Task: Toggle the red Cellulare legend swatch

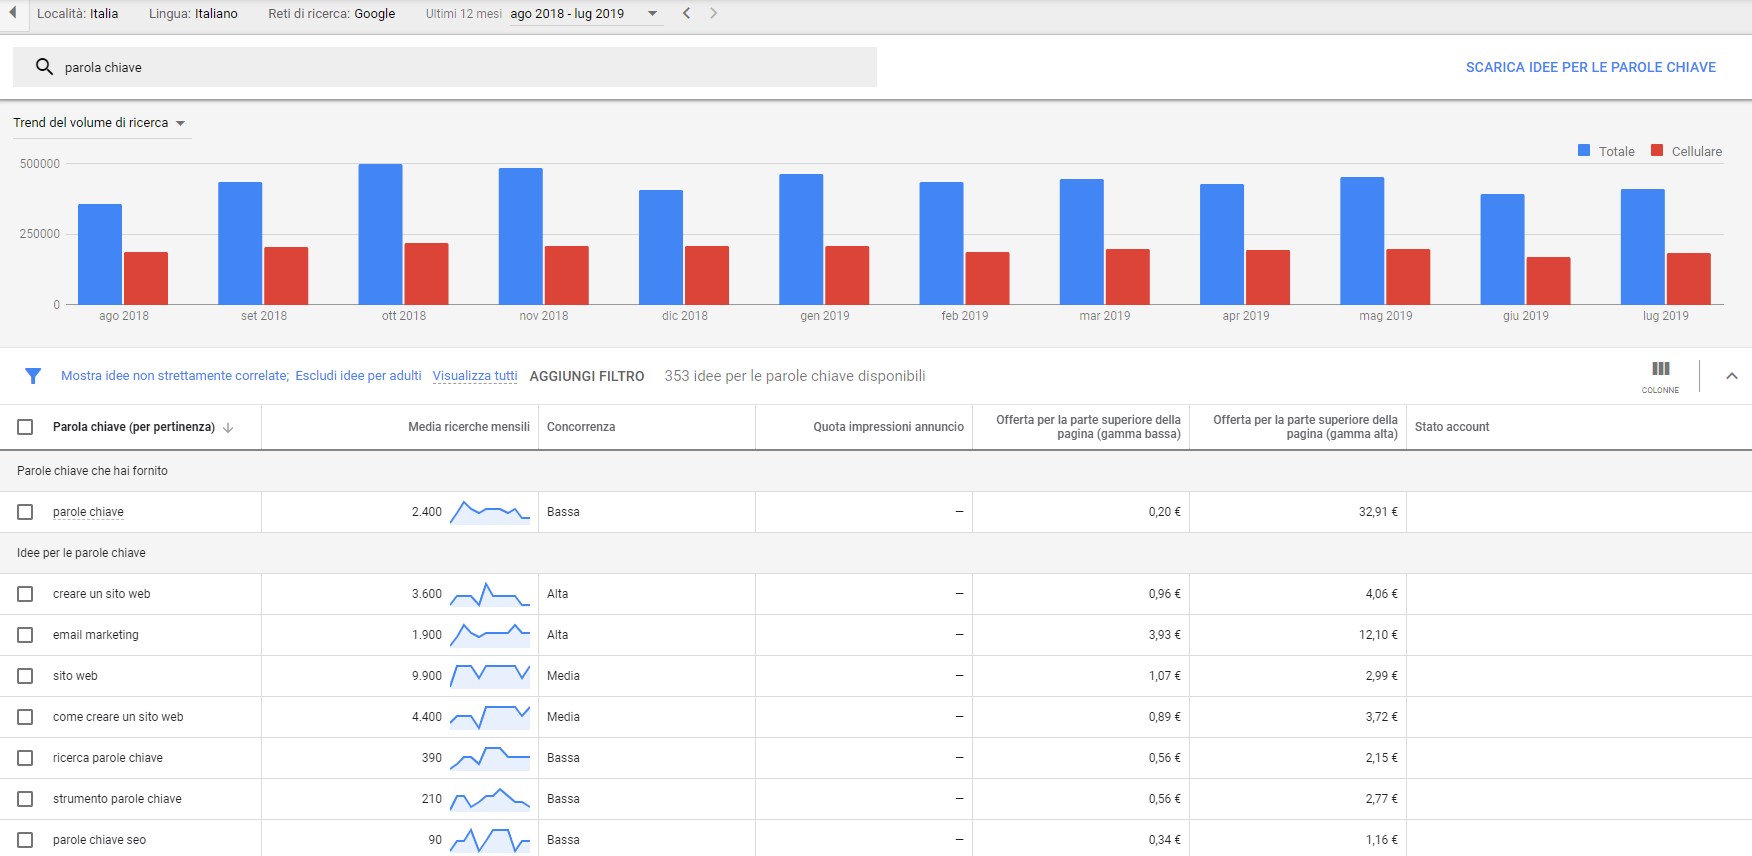Action: 1657,150
